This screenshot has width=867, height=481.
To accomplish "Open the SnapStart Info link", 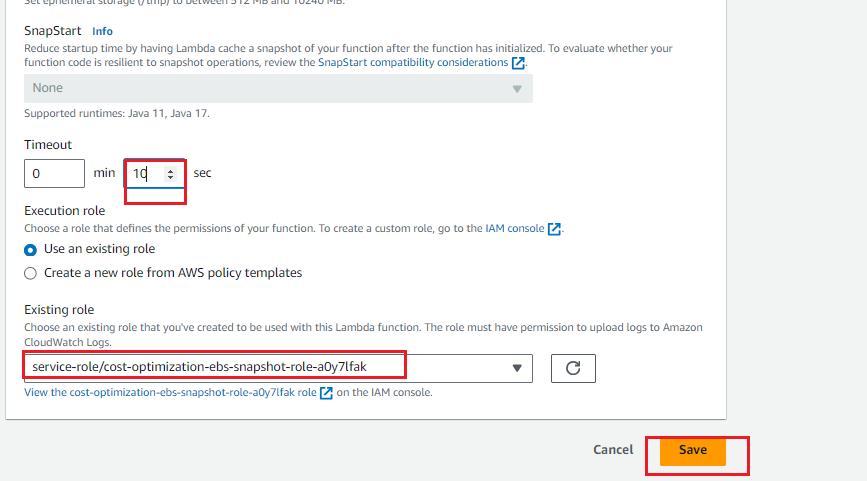I will (102, 32).
